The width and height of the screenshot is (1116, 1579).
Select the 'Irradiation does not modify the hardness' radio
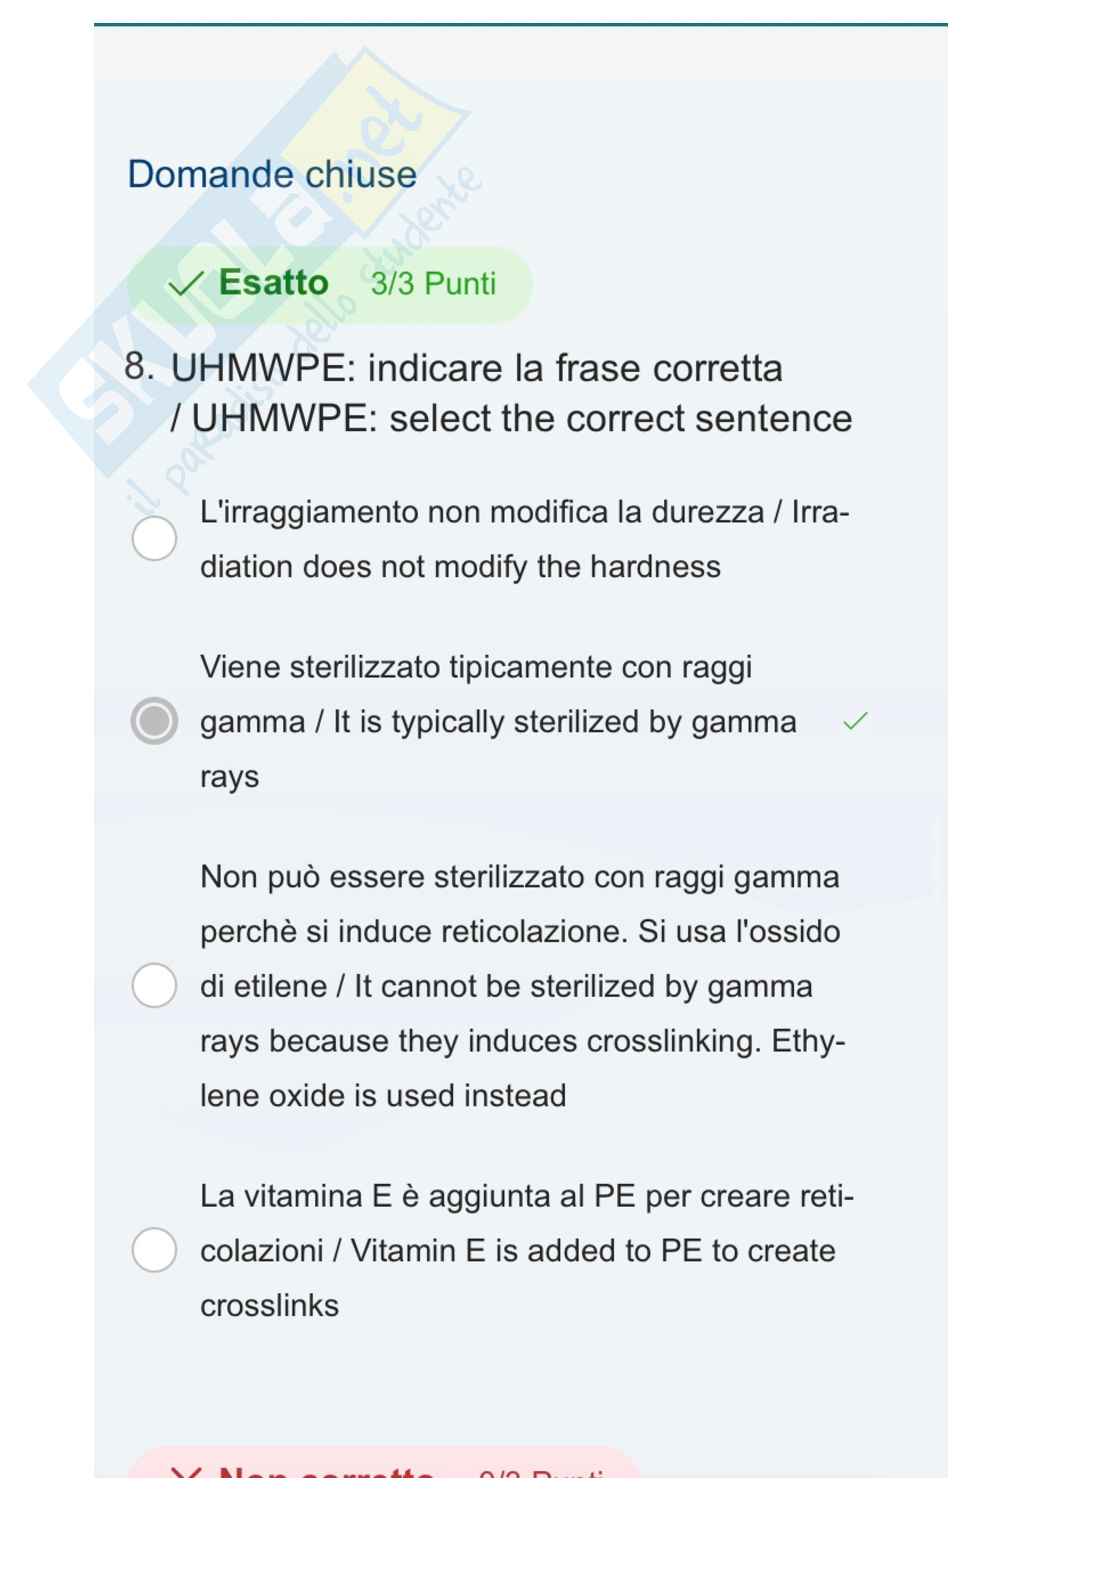click(x=154, y=539)
